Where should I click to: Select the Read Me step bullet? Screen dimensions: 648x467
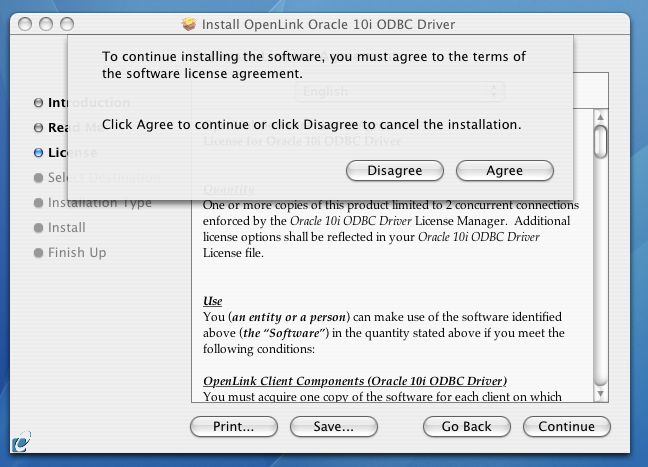[x=38, y=128]
